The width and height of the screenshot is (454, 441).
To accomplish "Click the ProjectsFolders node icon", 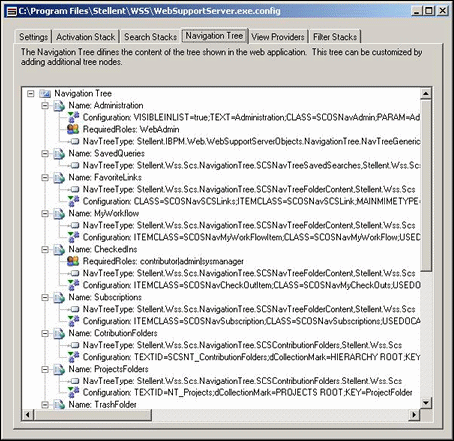I will (59, 369).
